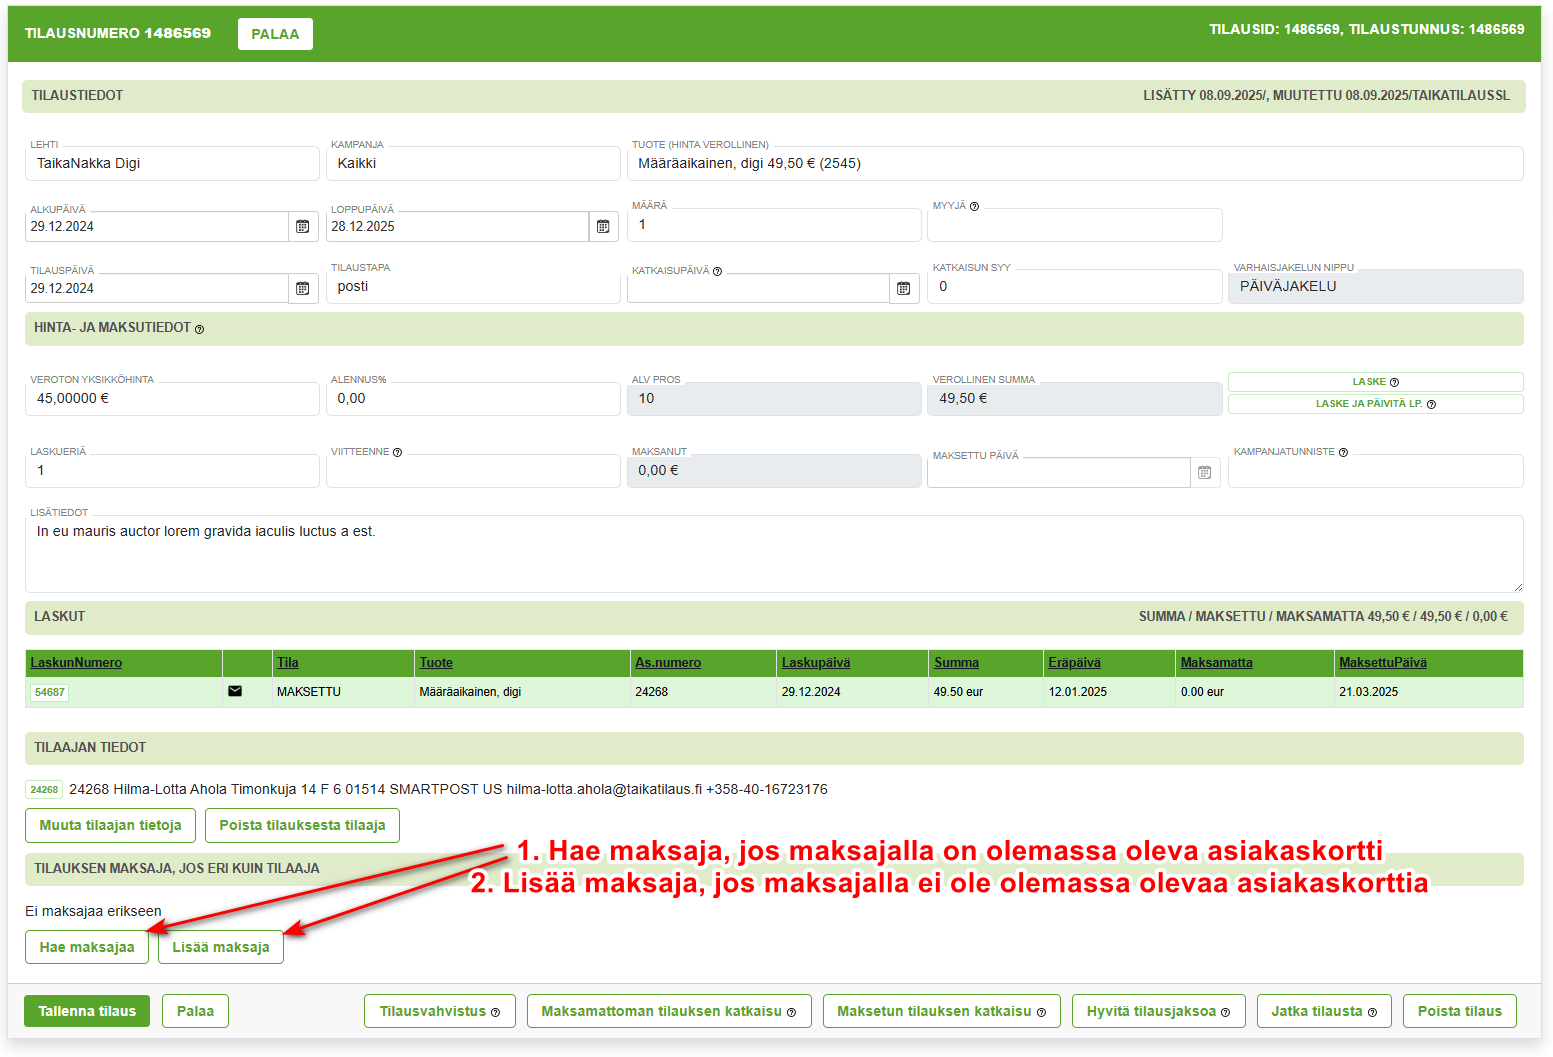This screenshot has height=1057, width=1553.
Task: Sort invoices by Eräpäivä column header
Action: (1074, 662)
